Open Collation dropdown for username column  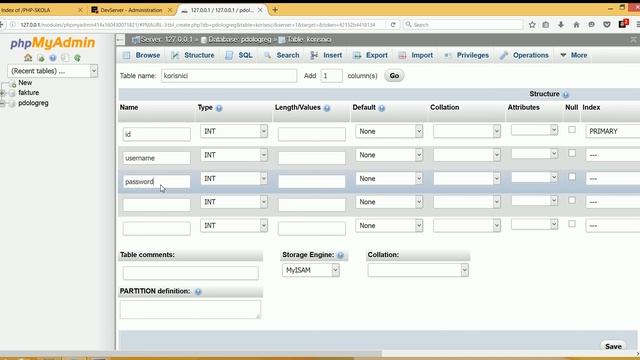click(467, 155)
